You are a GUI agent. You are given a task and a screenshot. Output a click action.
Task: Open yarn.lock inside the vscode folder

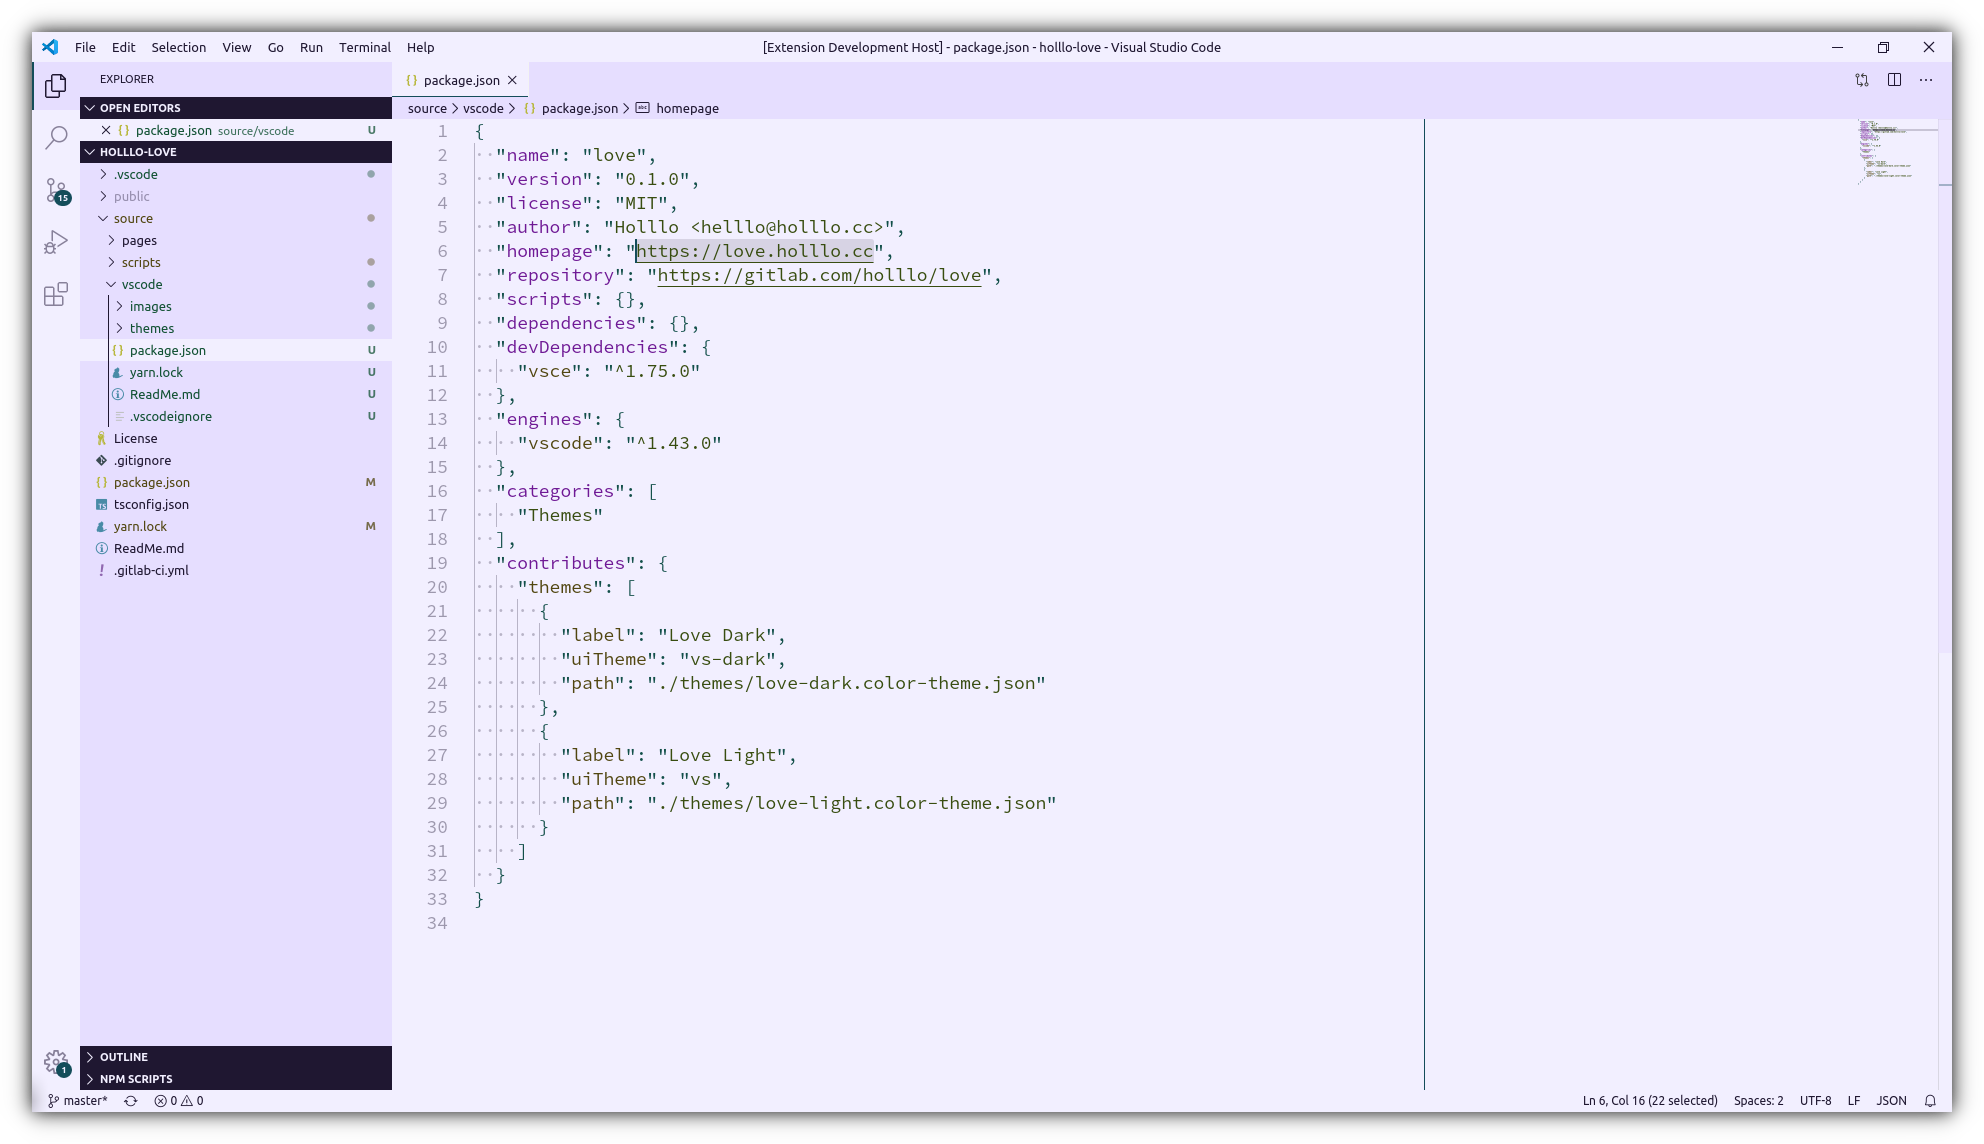pos(236,372)
